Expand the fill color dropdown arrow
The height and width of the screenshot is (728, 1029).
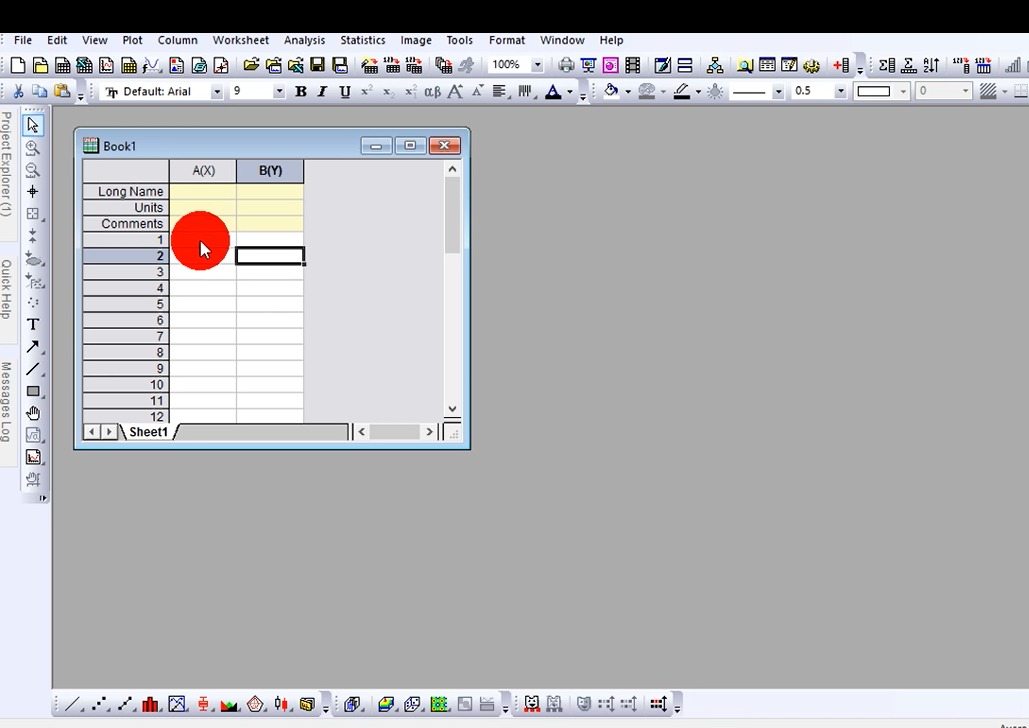628,92
